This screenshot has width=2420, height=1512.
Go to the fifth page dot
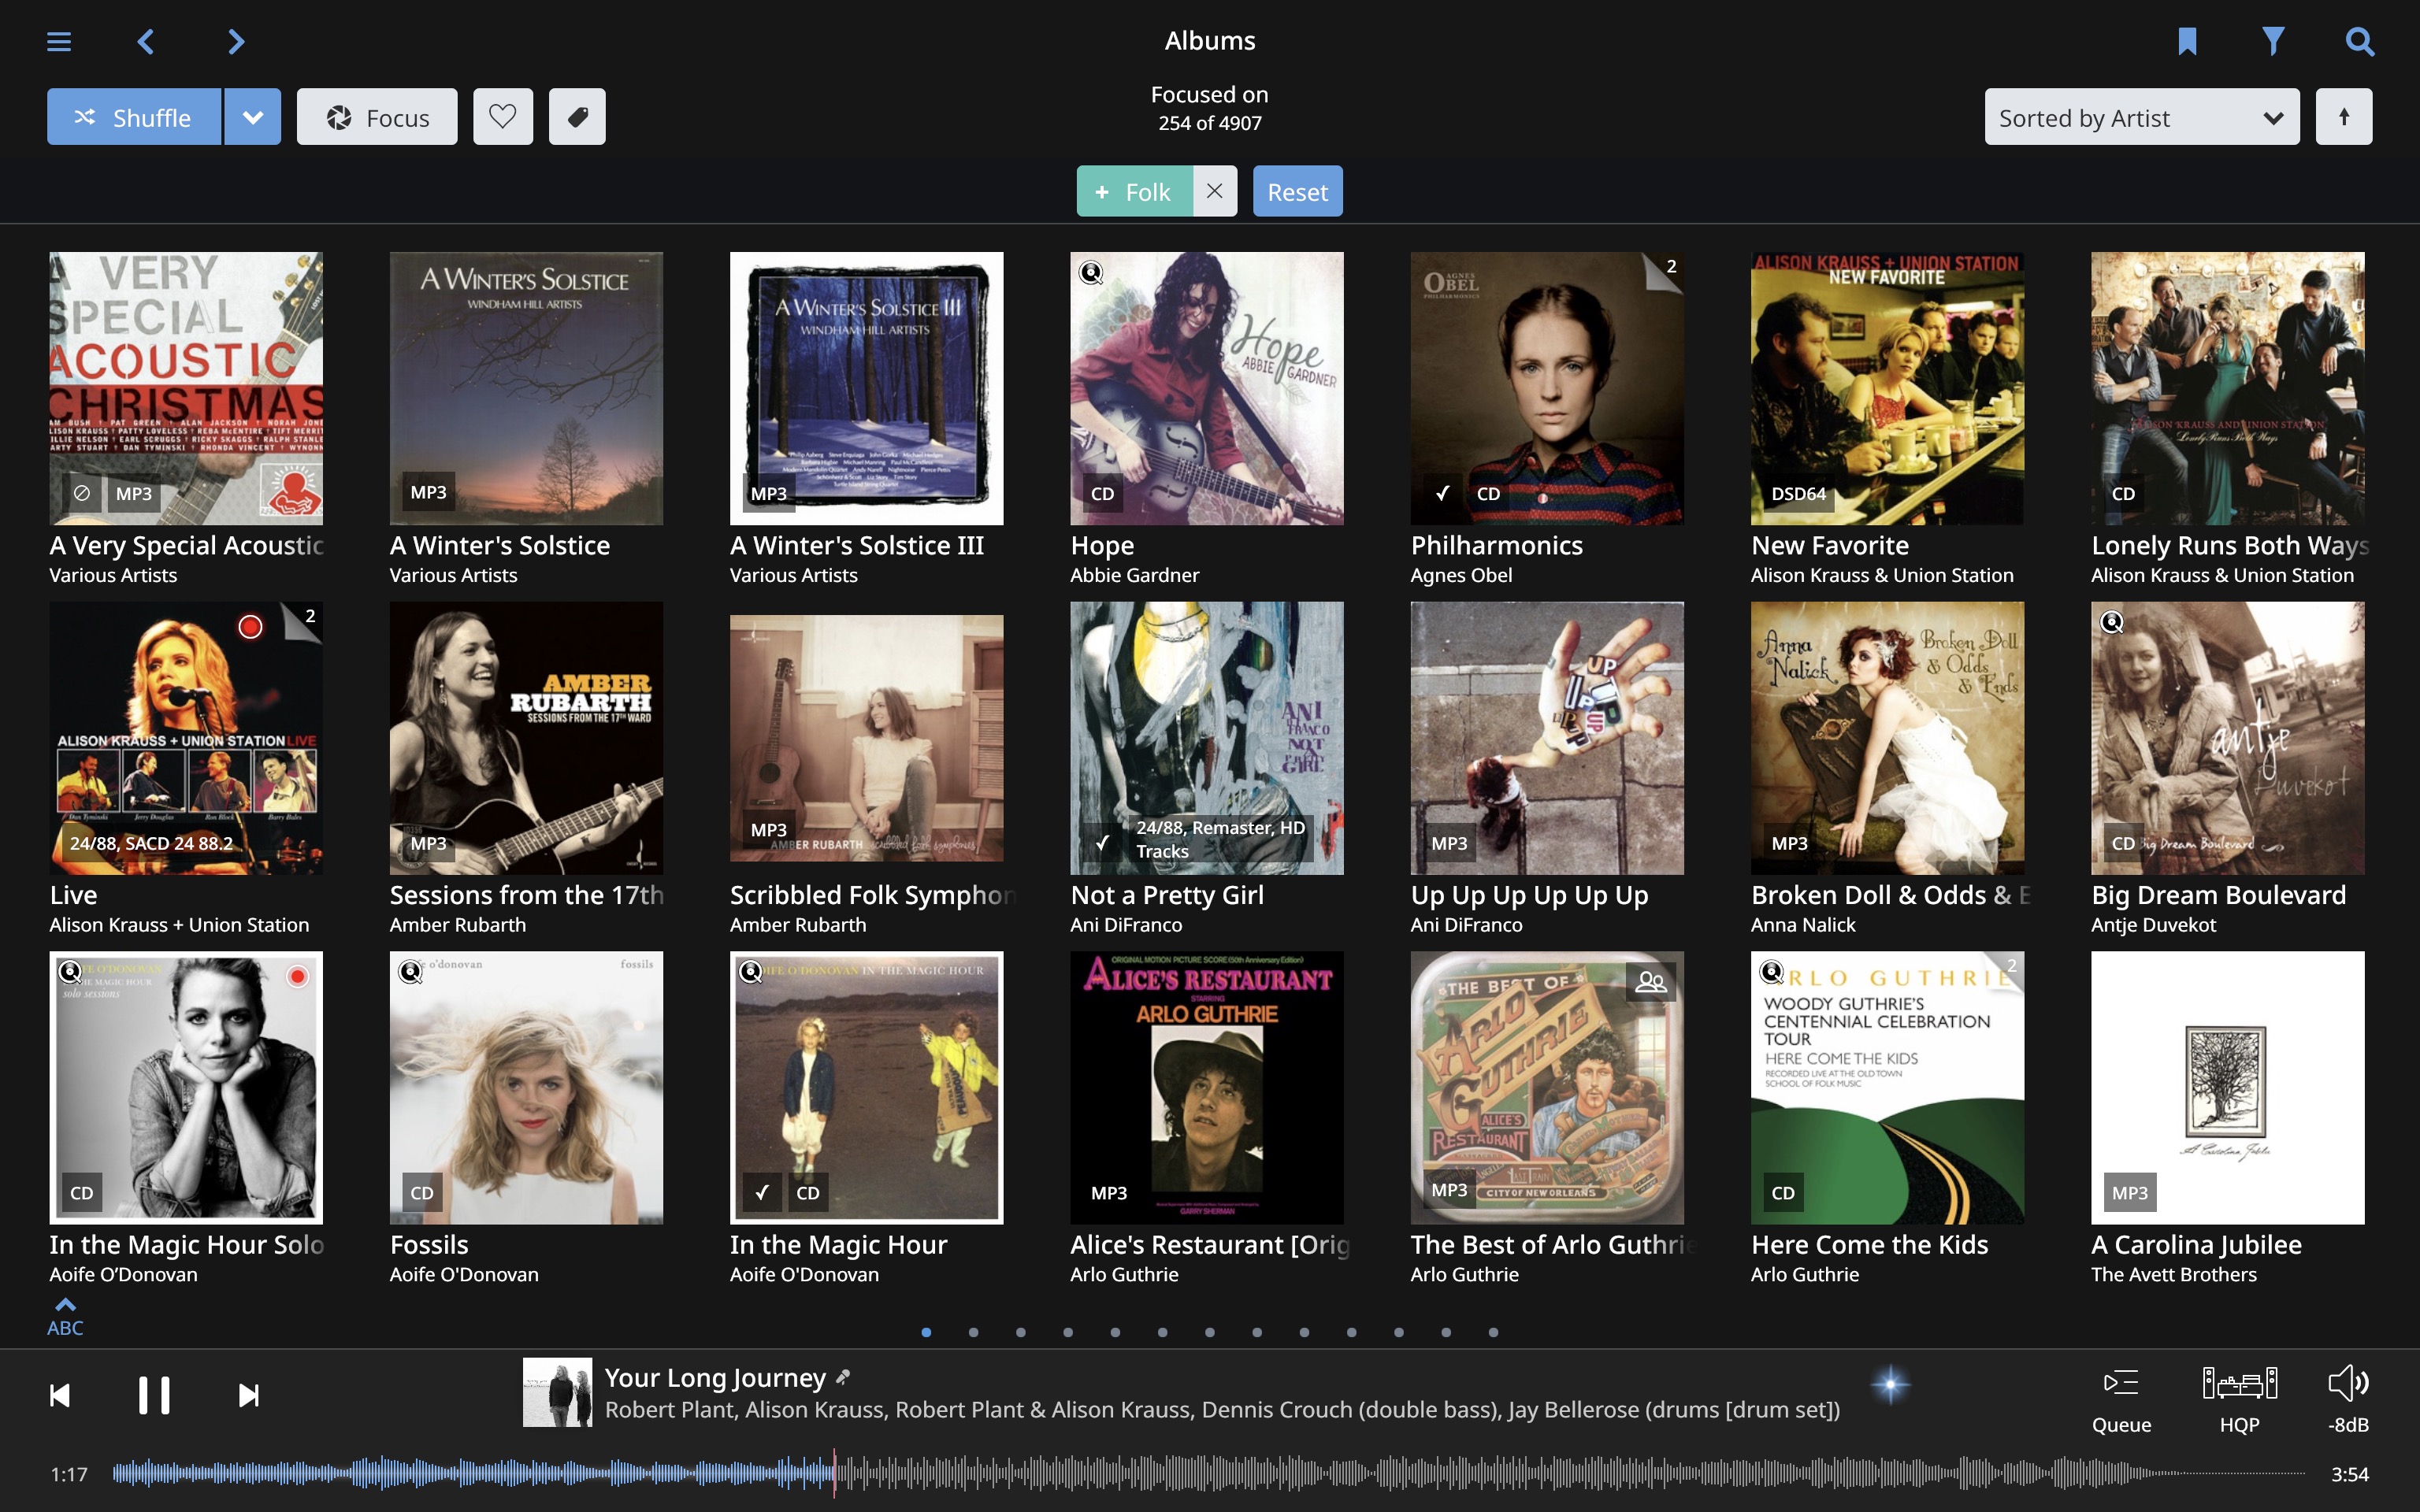1115,1332
